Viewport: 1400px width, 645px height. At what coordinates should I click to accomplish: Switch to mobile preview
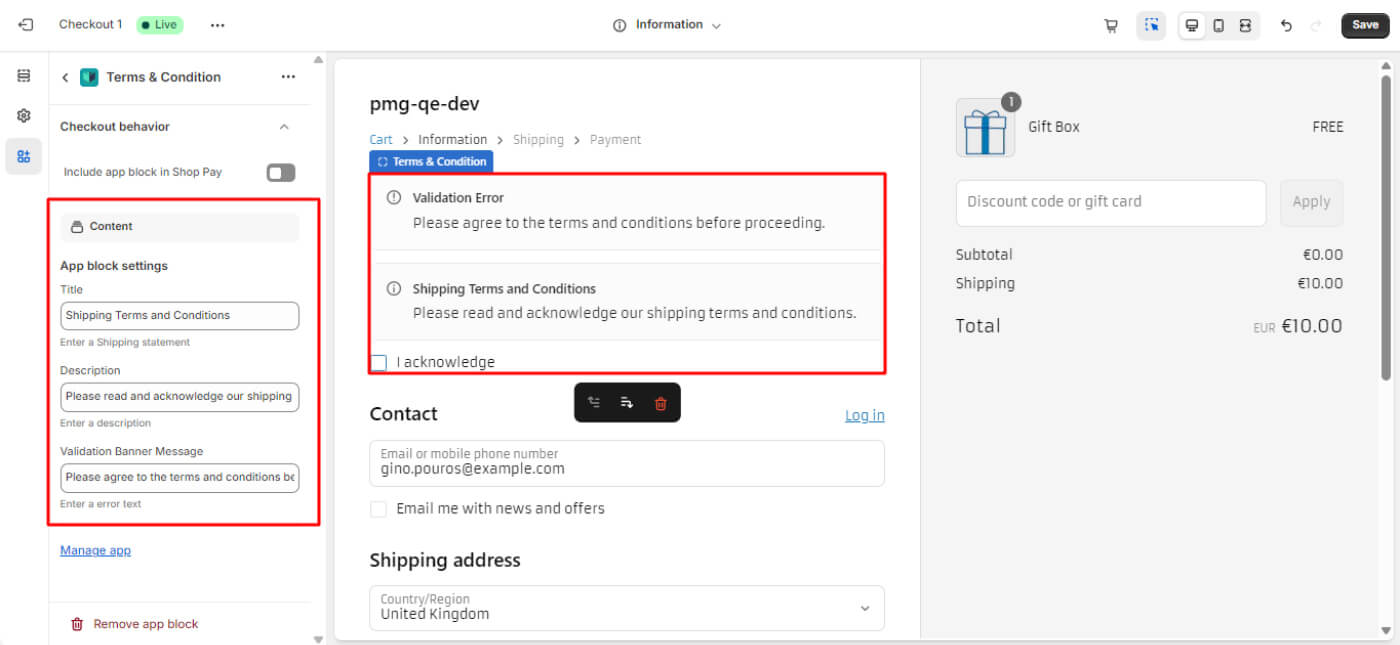(x=1218, y=26)
